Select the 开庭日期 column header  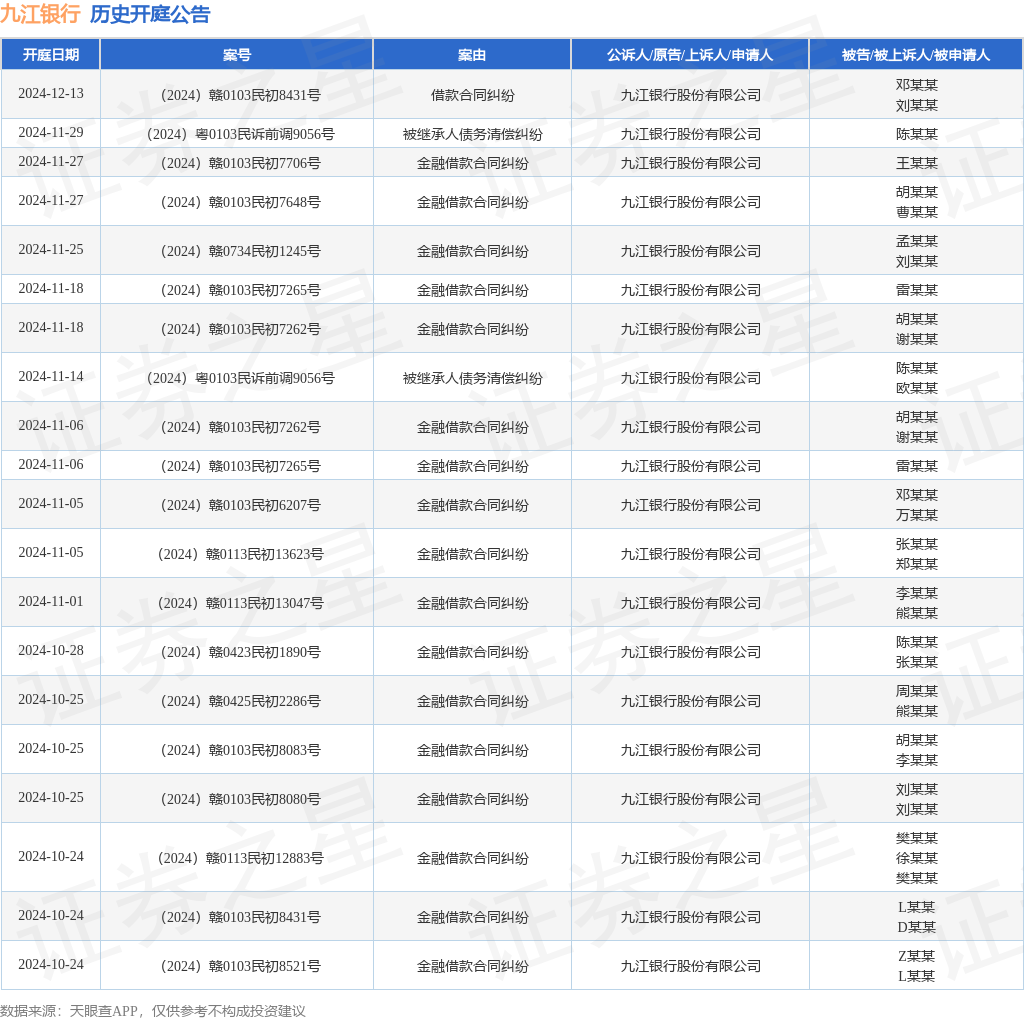point(51,55)
